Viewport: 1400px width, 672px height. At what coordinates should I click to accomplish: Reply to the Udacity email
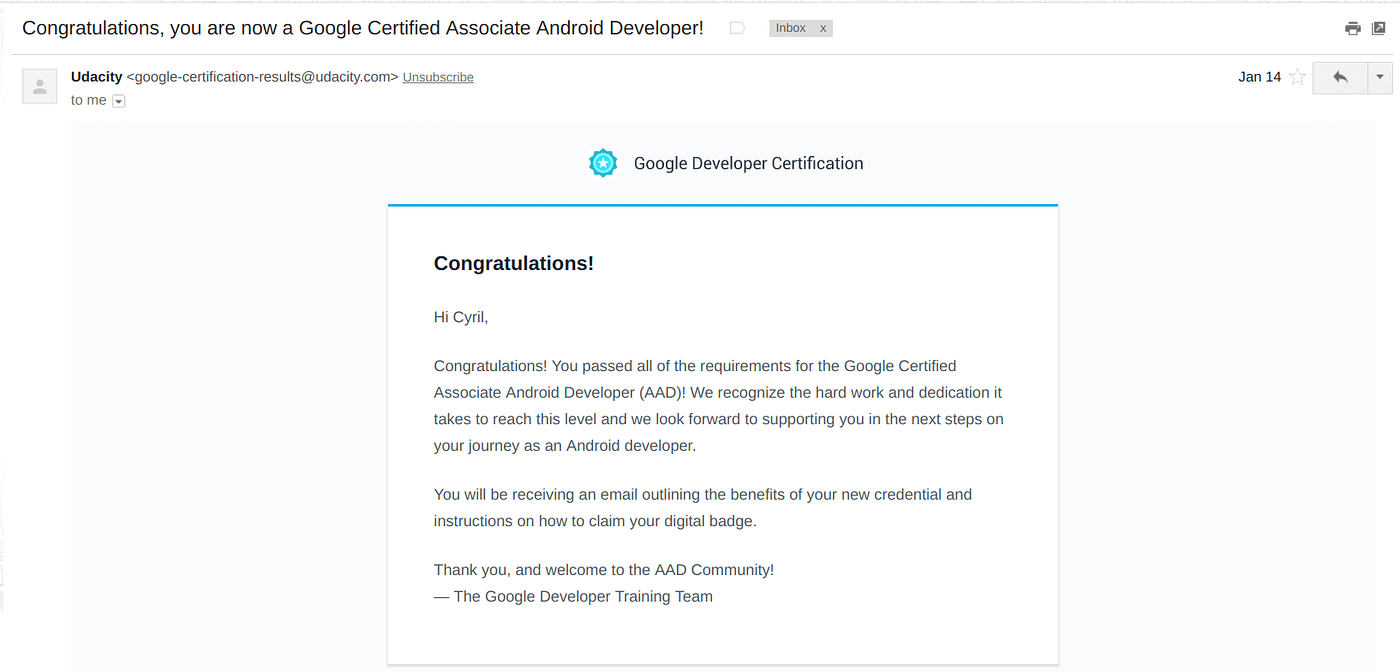pos(1340,77)
